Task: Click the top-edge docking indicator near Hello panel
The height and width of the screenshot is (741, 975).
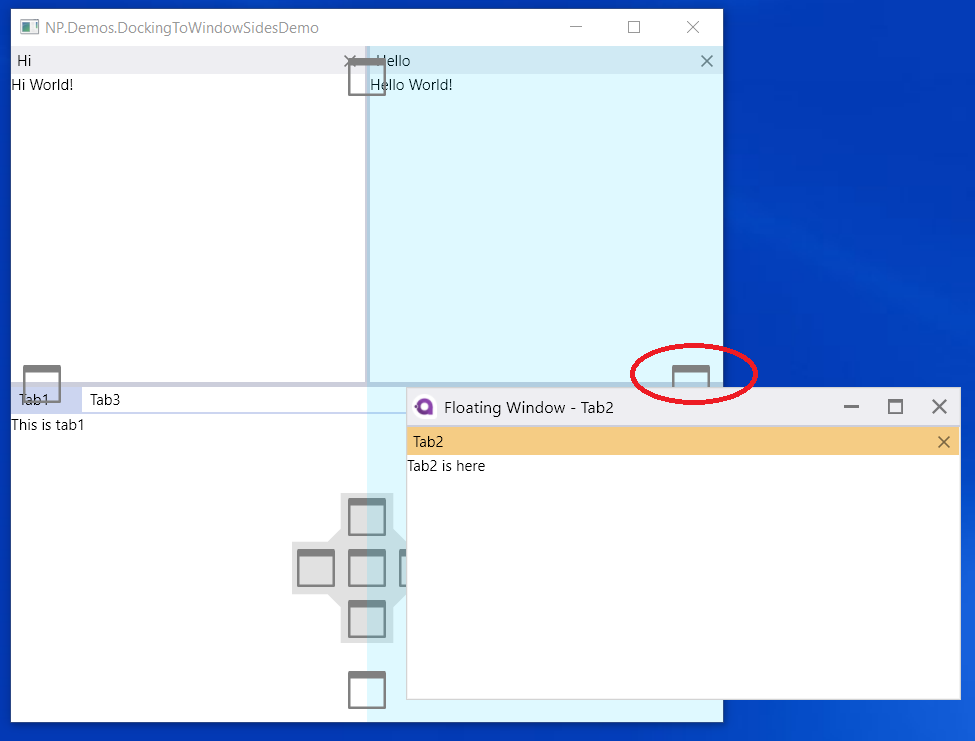Action: coord(366,75)
